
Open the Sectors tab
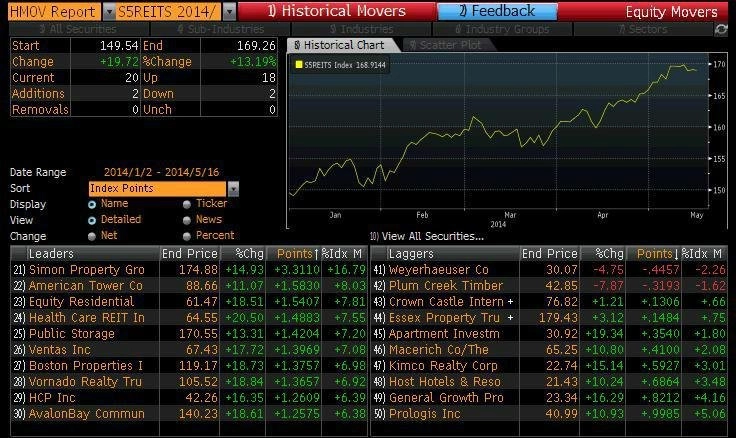click(x=643, y=30)
